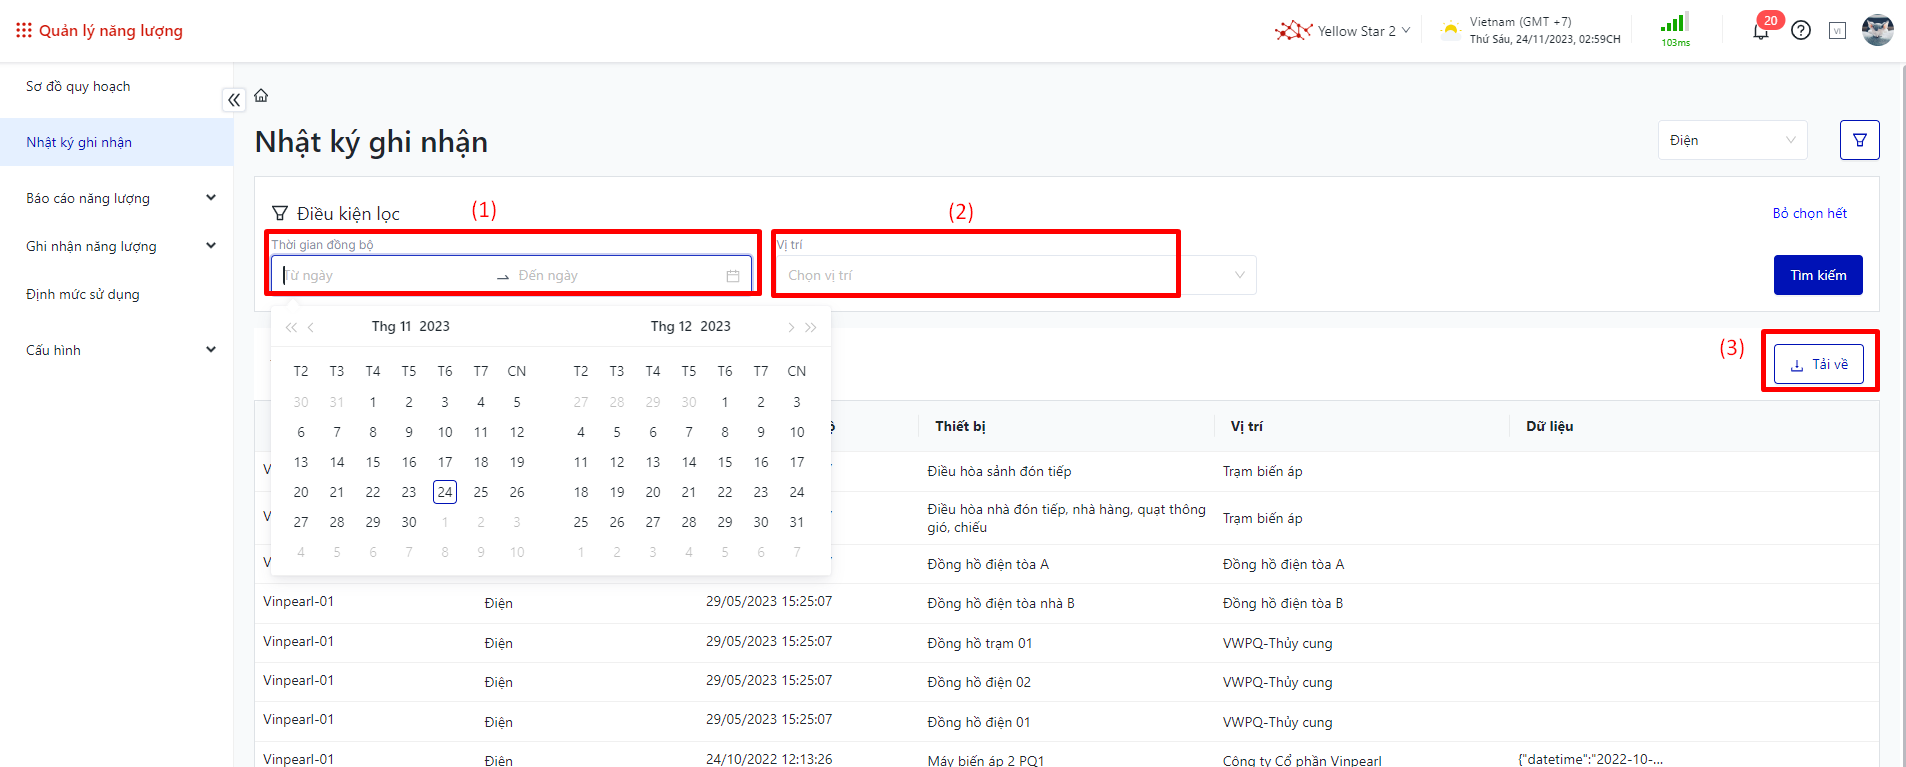Go to next month in calendar
The height and width of the screenshot is (767, 1906).
click(790, 327)
